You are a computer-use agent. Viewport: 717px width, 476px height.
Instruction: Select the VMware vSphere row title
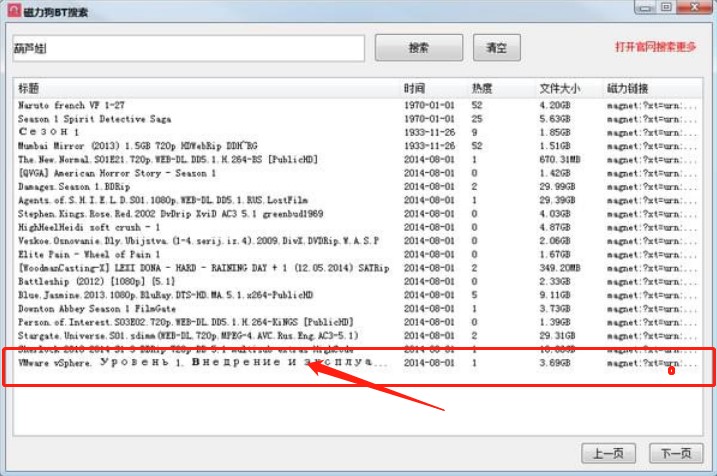tap(201, 363)
